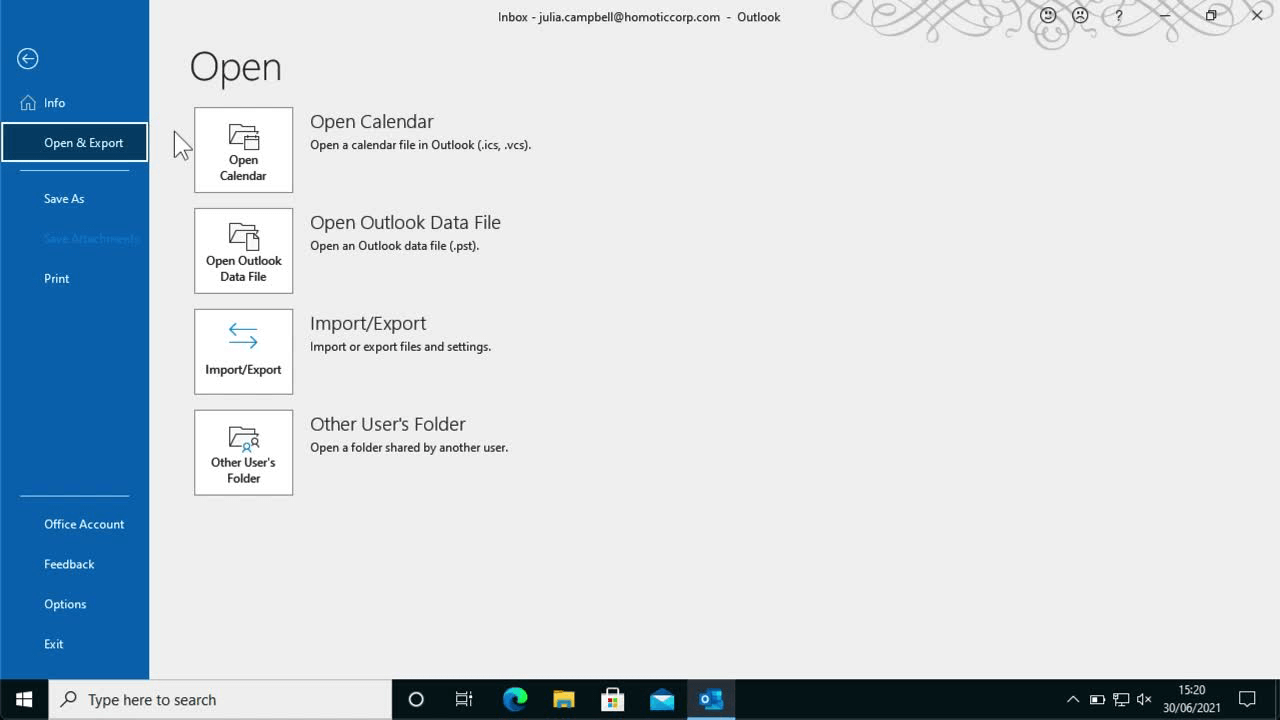
Task: Click the Import/Export arrows icon
Action: pos(243,351)
